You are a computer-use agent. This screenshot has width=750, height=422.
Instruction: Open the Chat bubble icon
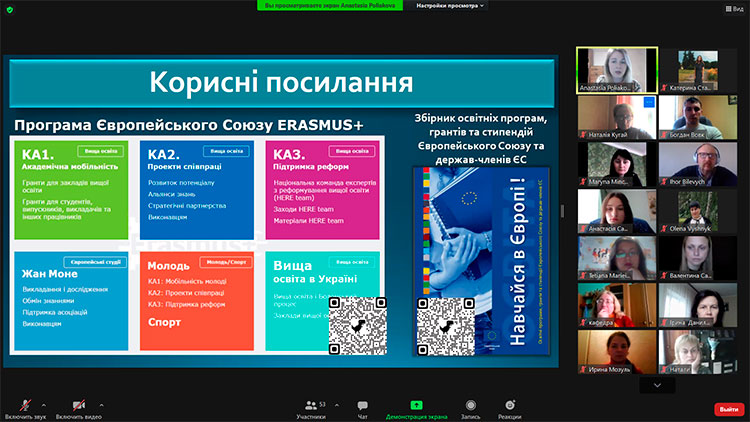pyautogui.click(x=362, y=406)
